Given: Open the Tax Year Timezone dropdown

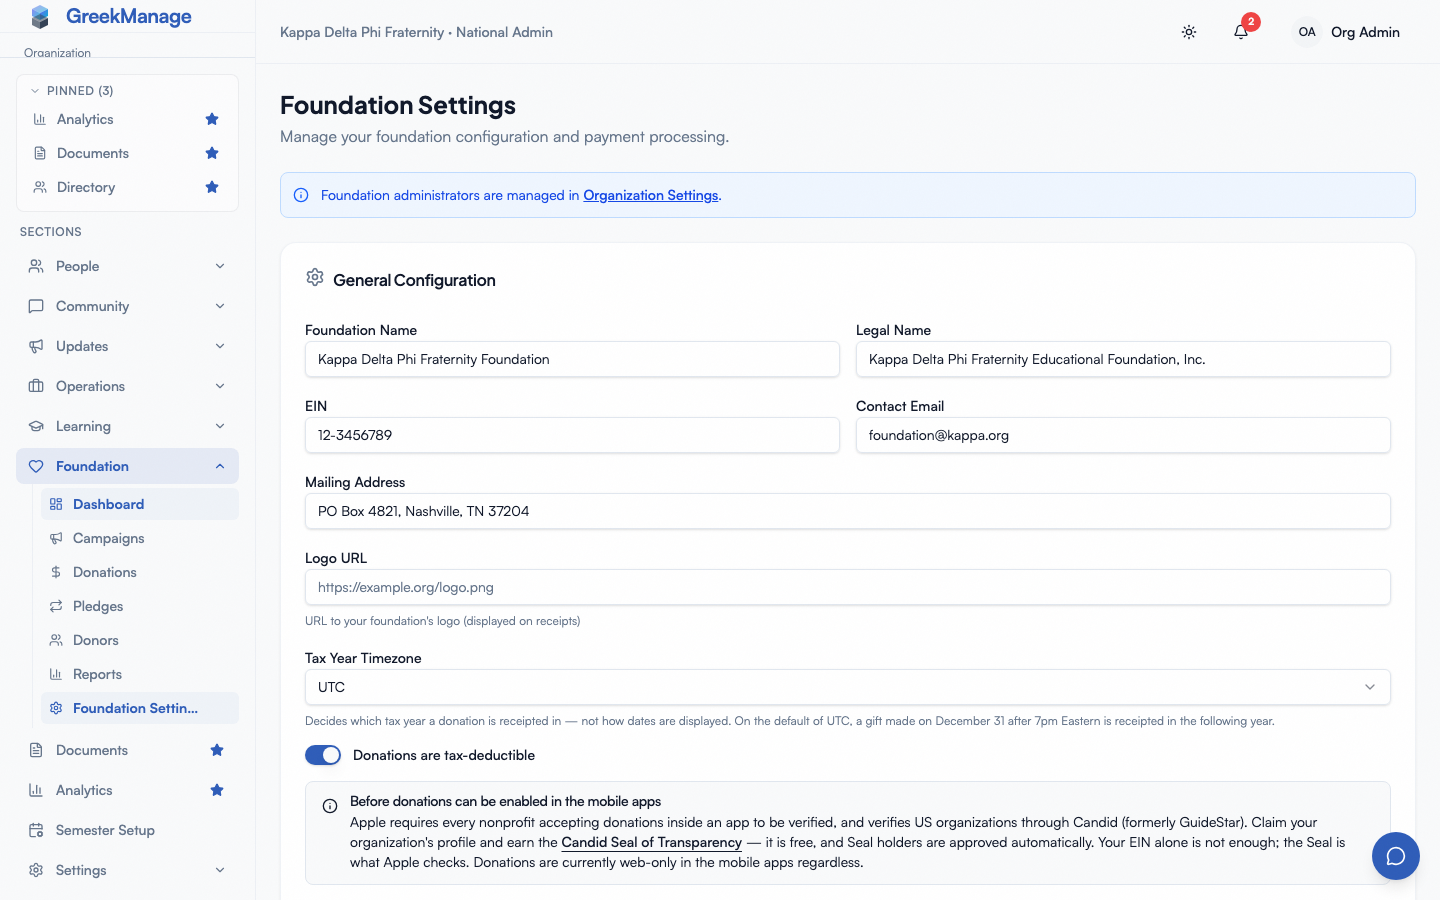Looking at the screenshot, I should [x=848, y=687].
